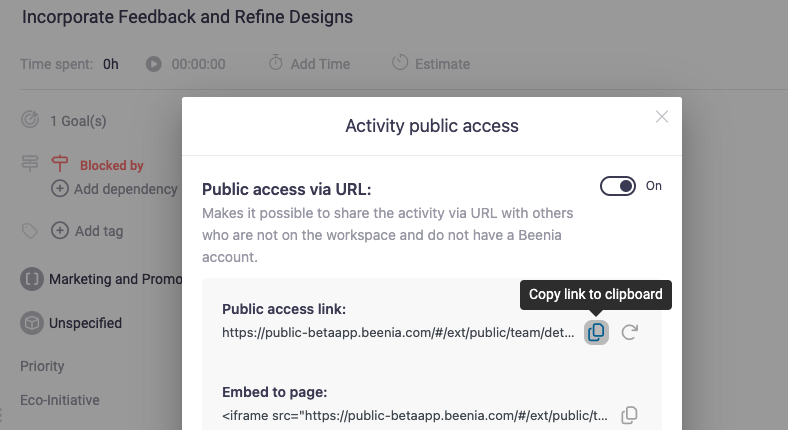Viewport: 788px width, 430px height.
Task: Regenerate the public access link
Action: tap(629, 332)
